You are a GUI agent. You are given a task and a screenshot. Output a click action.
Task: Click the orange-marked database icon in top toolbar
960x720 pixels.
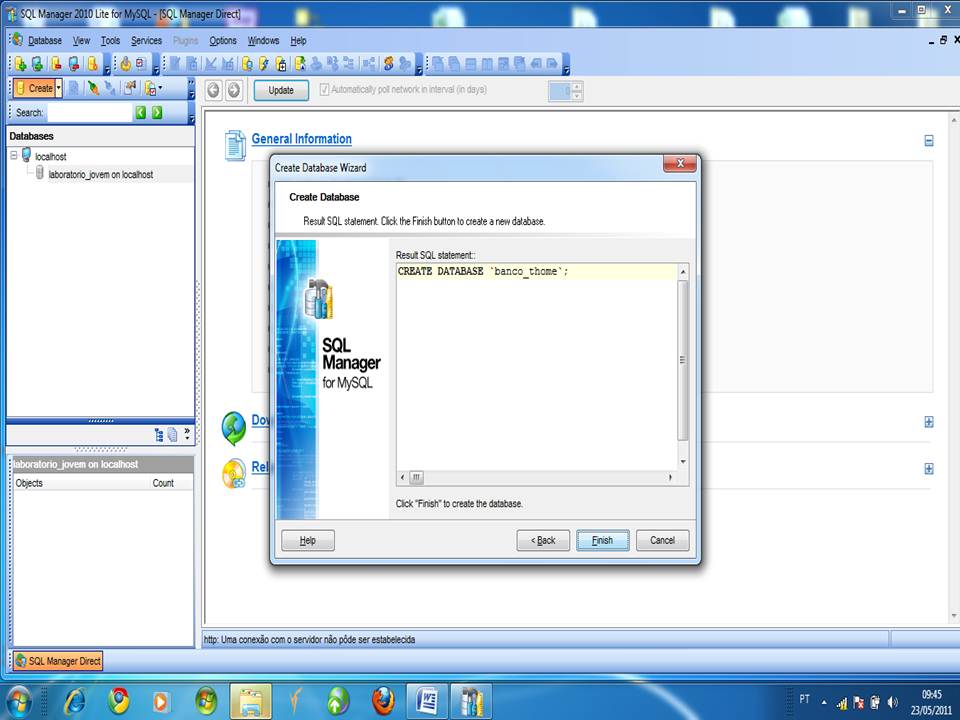coord(92,64)
